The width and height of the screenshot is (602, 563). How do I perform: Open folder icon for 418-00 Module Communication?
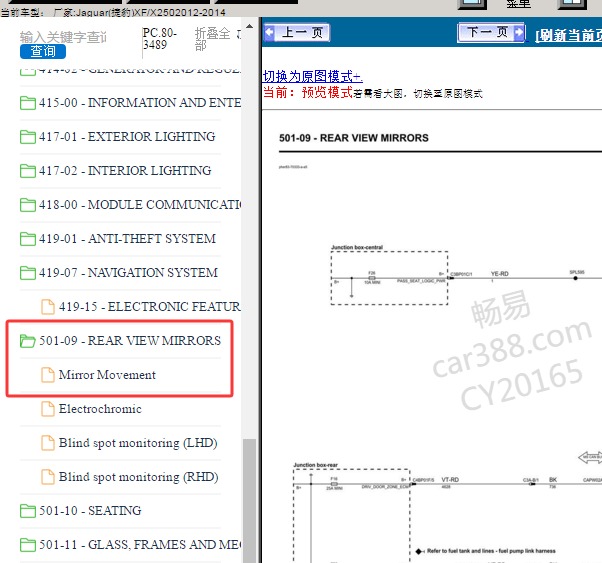[28, 205]
